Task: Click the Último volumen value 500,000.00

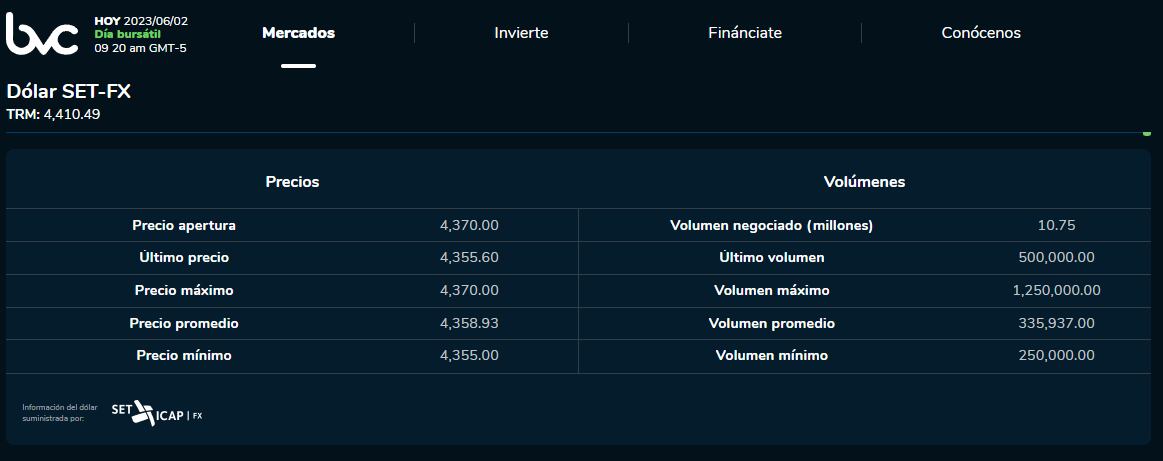Action: 1056,258
